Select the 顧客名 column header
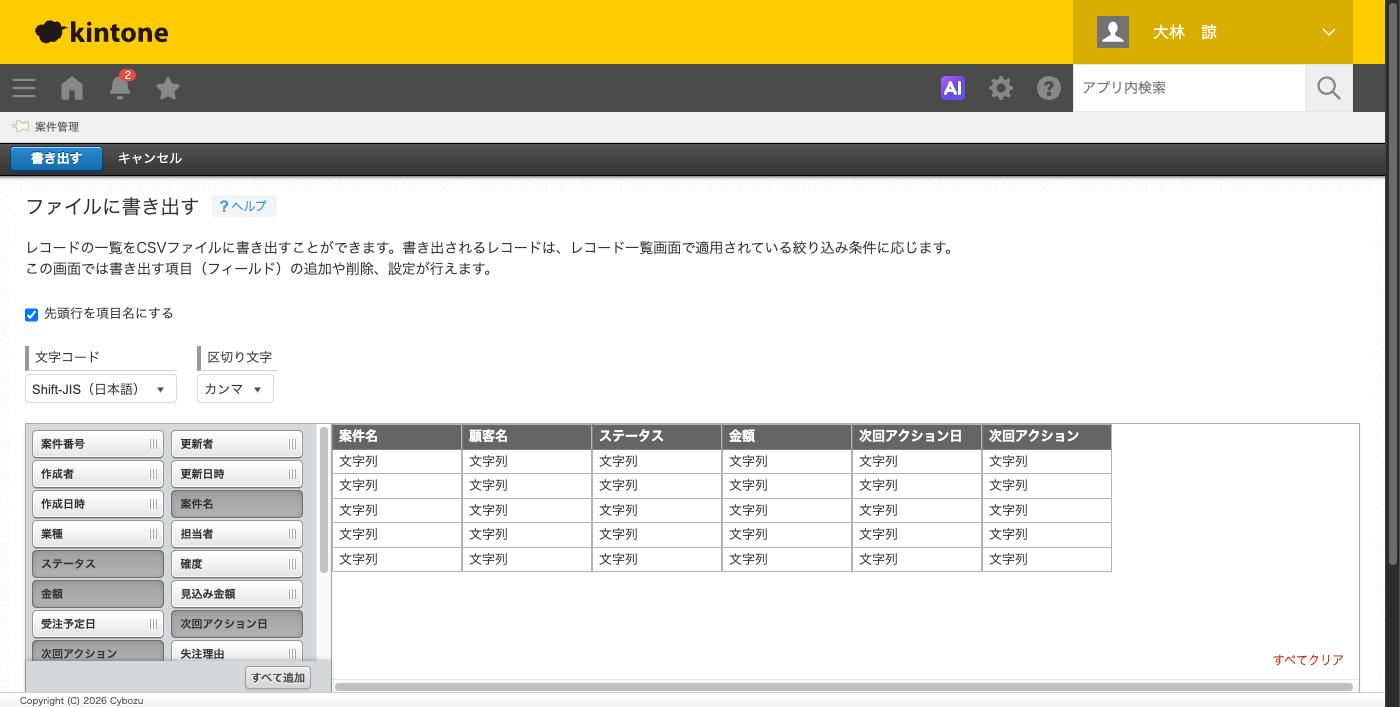Viewport: 1400px width, 707px height. pos(527,436)
